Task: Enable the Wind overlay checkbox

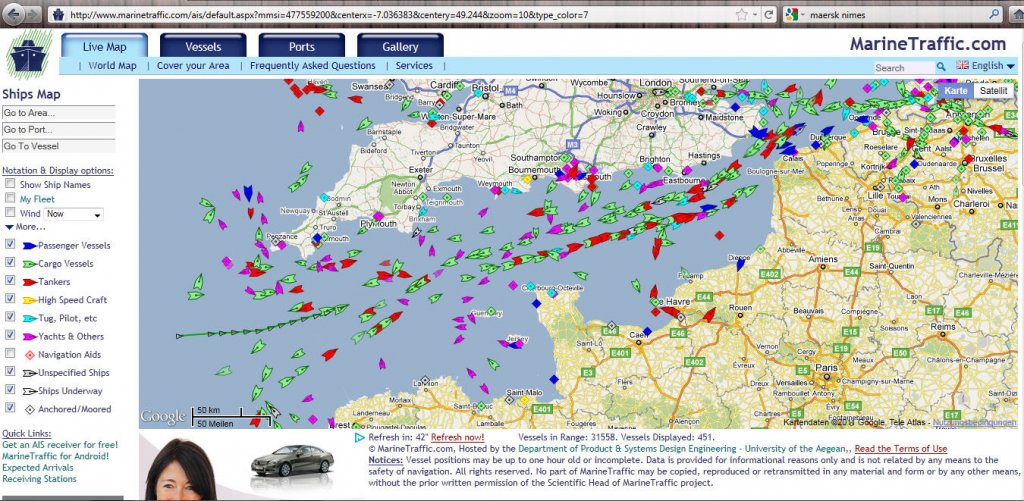Action: [x=10, y=212]
